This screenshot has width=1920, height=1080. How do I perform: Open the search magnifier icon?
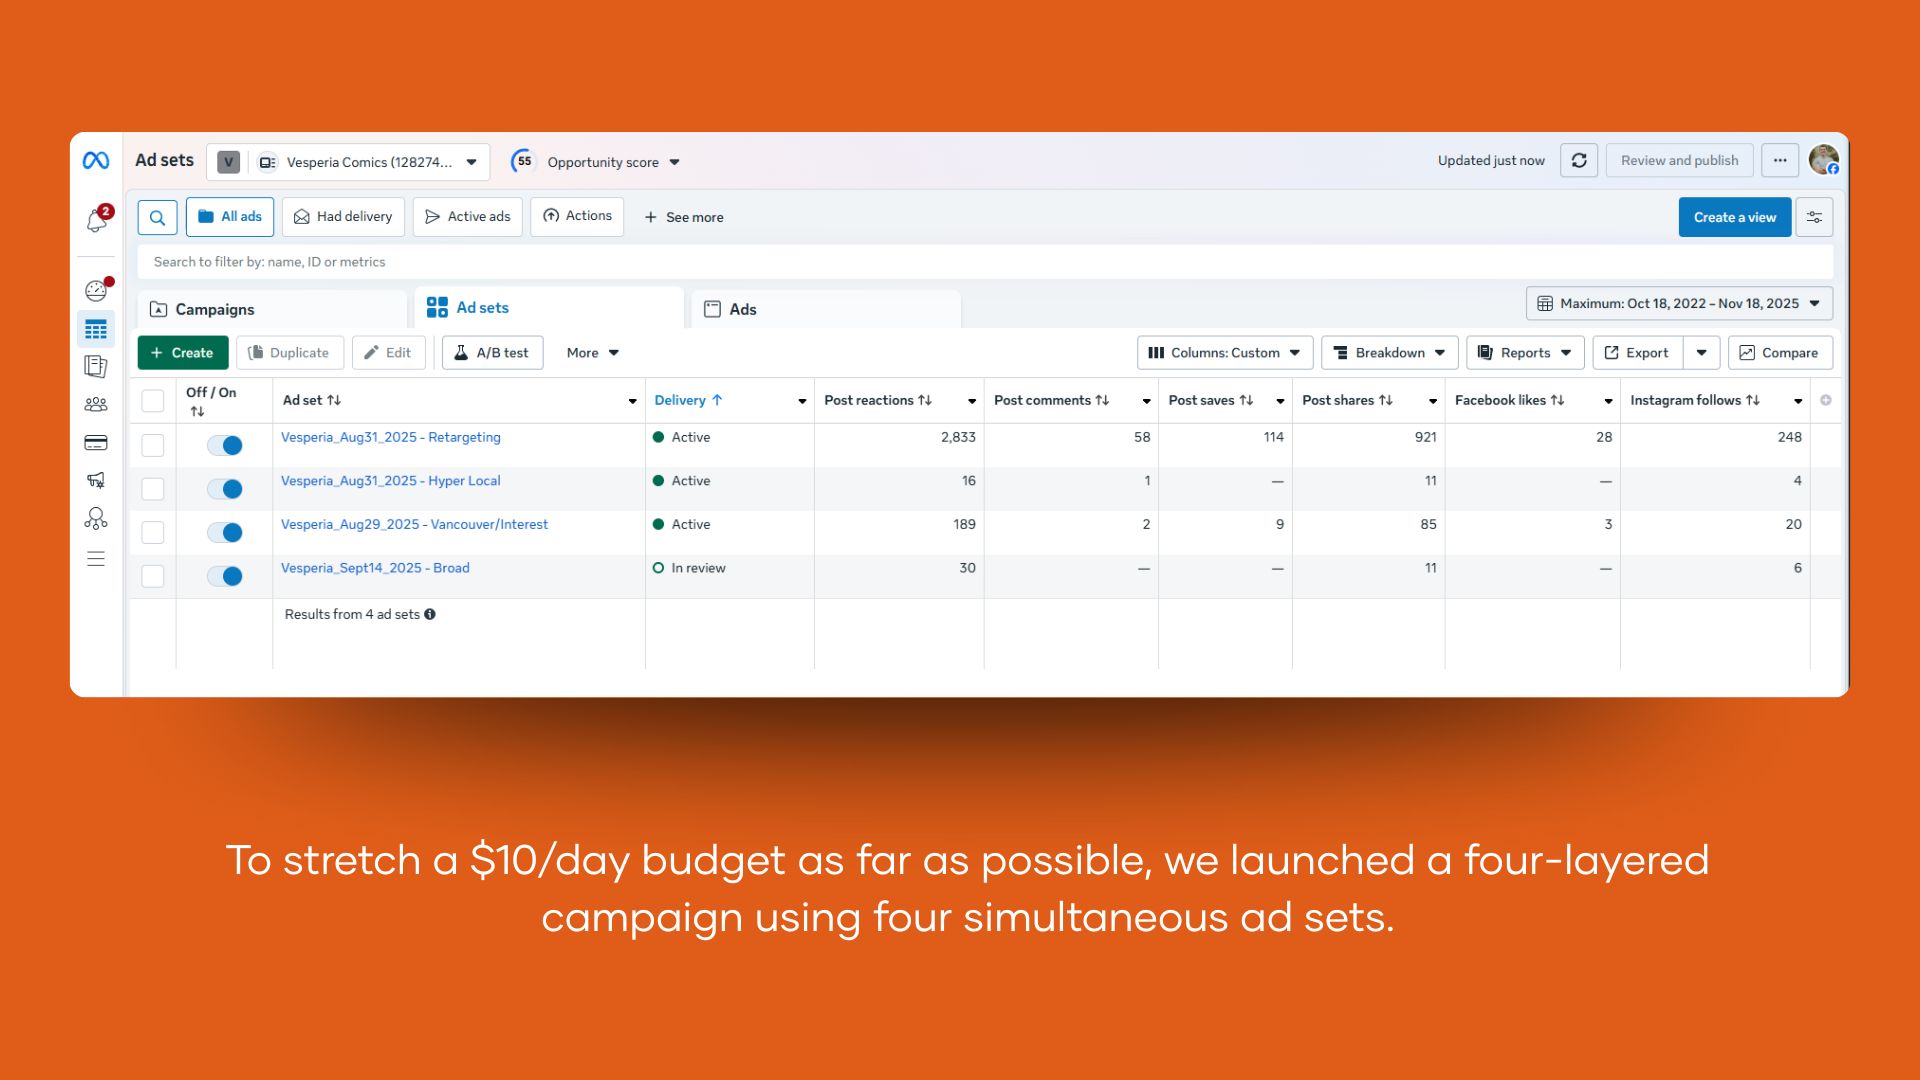pyautogui.click(x=157, y=217)
